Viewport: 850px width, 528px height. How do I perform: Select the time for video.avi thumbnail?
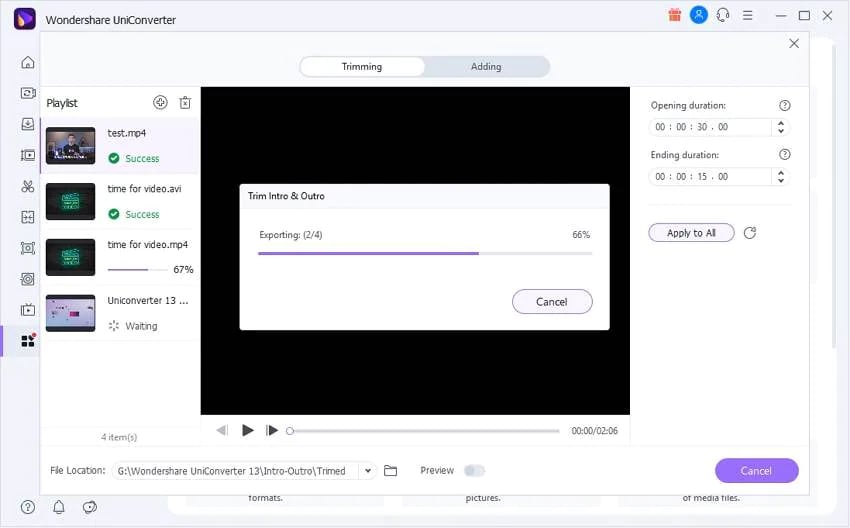pos(70,201)
